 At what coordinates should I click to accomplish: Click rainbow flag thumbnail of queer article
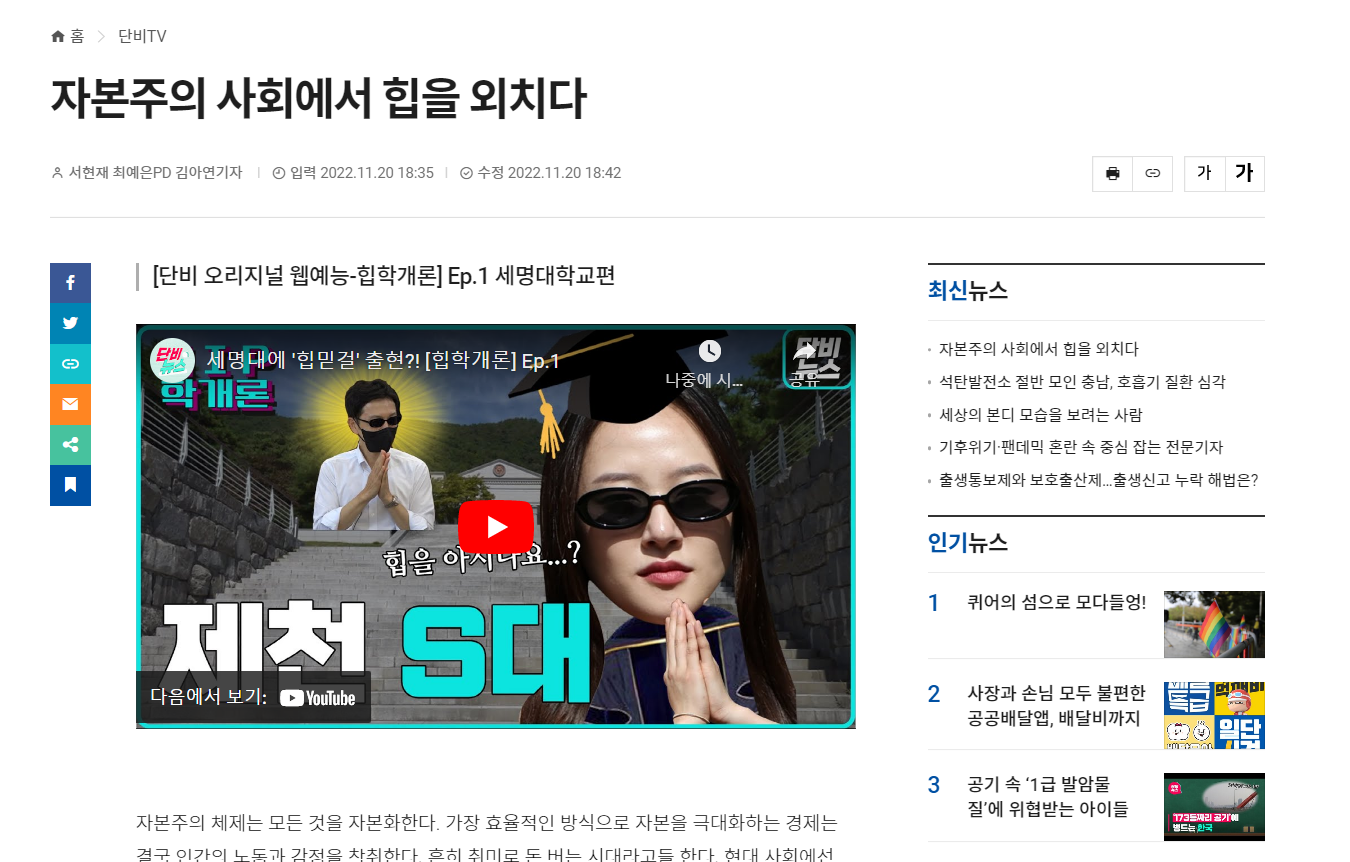click(1214, 624)
